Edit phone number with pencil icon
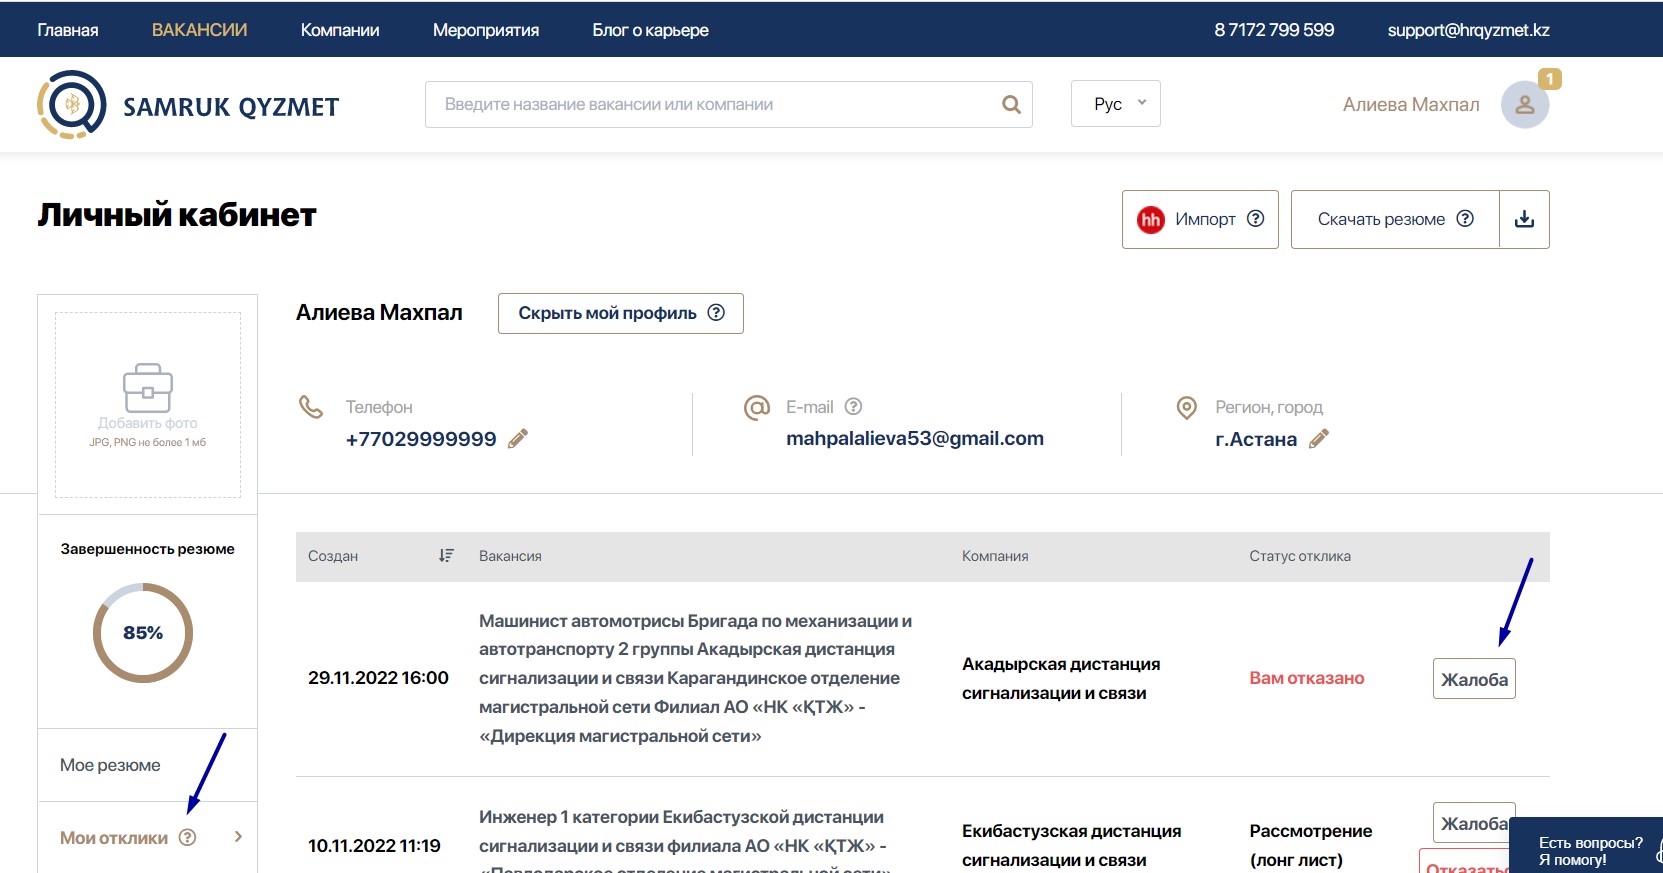Screen dimensions: 1663x873 [x=518, y=438]
